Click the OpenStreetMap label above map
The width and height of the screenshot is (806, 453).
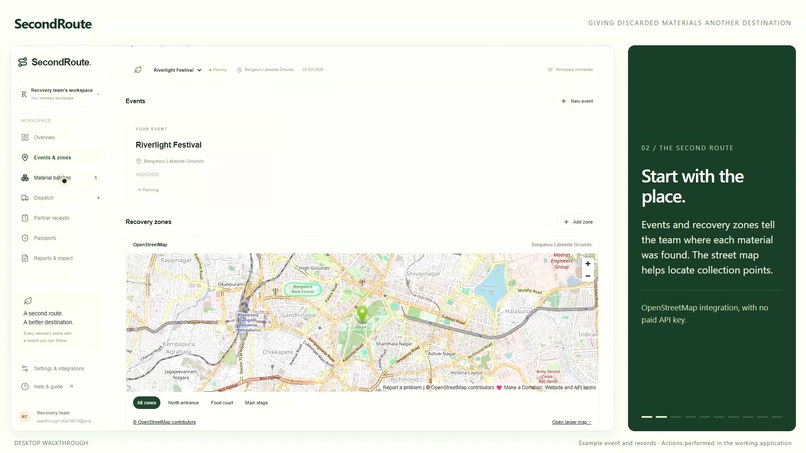(150, 245)
